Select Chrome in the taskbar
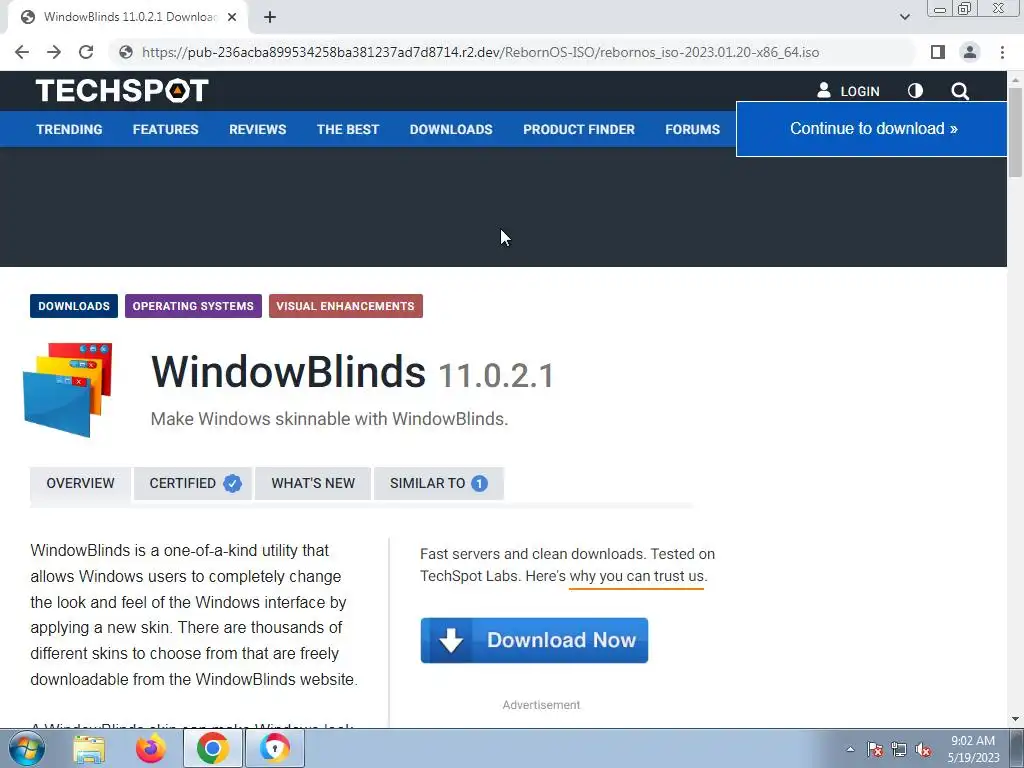The height and width of the screenshot is (768, 1024). pos(213,749)
